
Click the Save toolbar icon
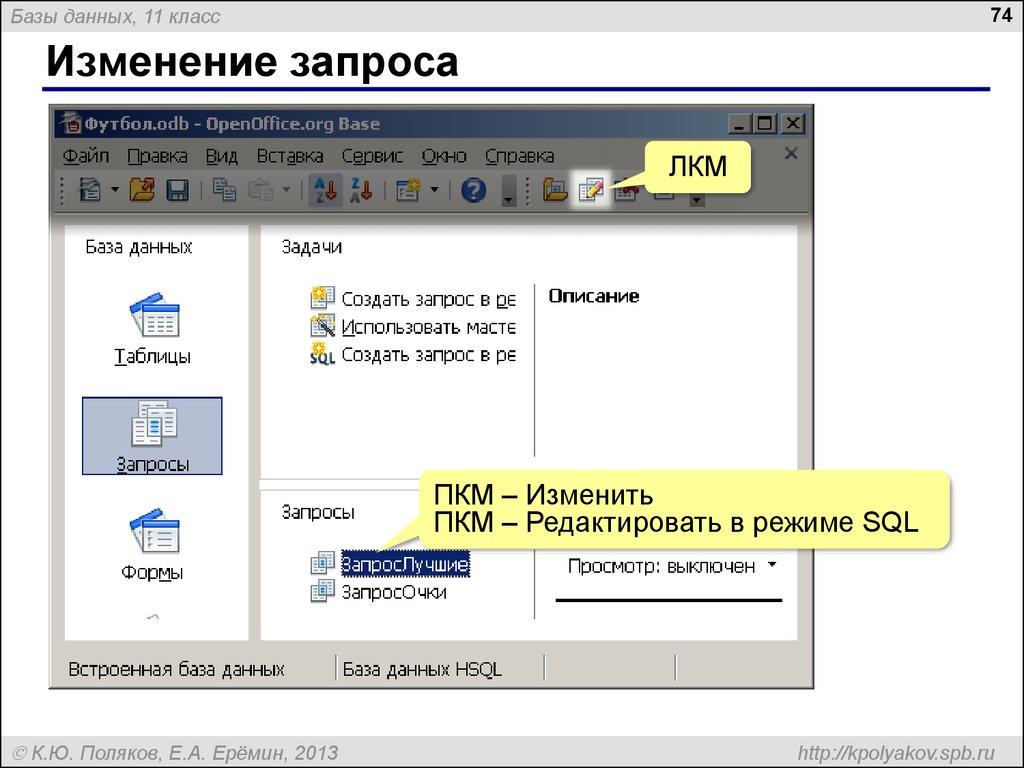178,190
